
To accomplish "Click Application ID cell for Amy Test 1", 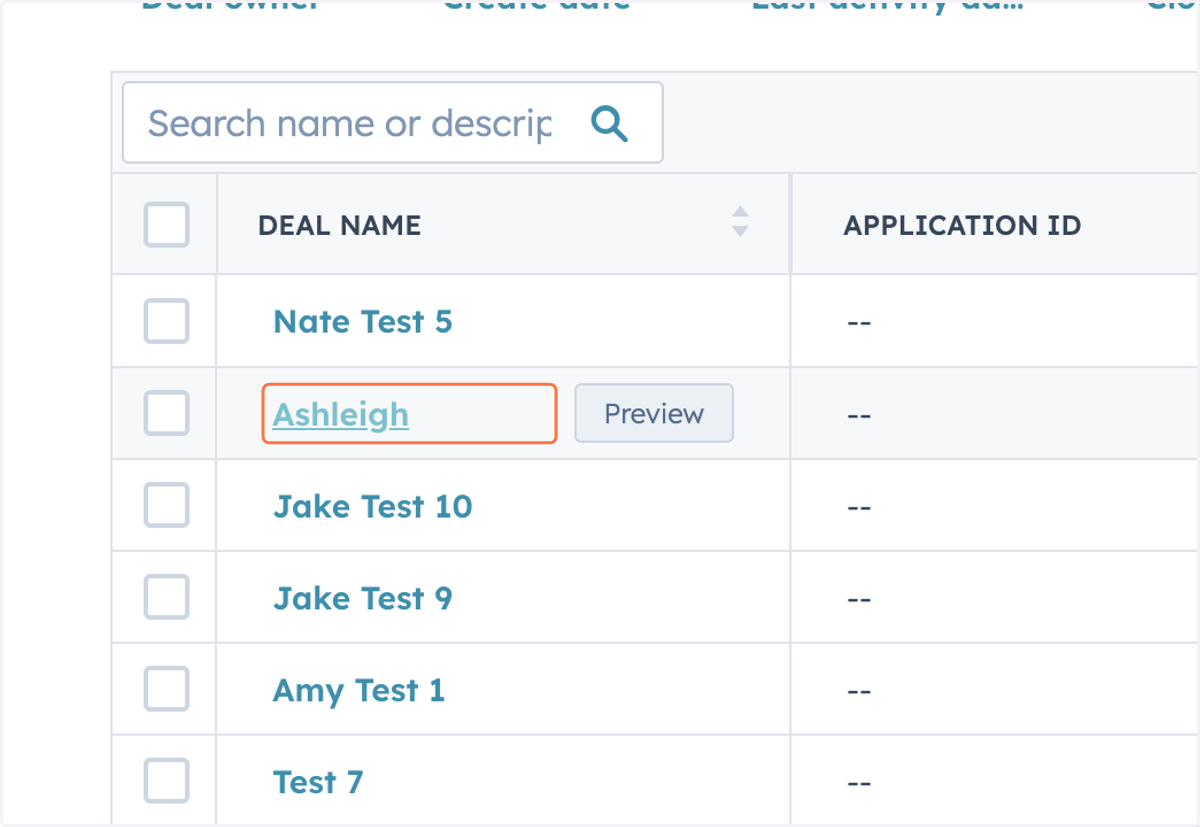I will click(x=996, y=689).
